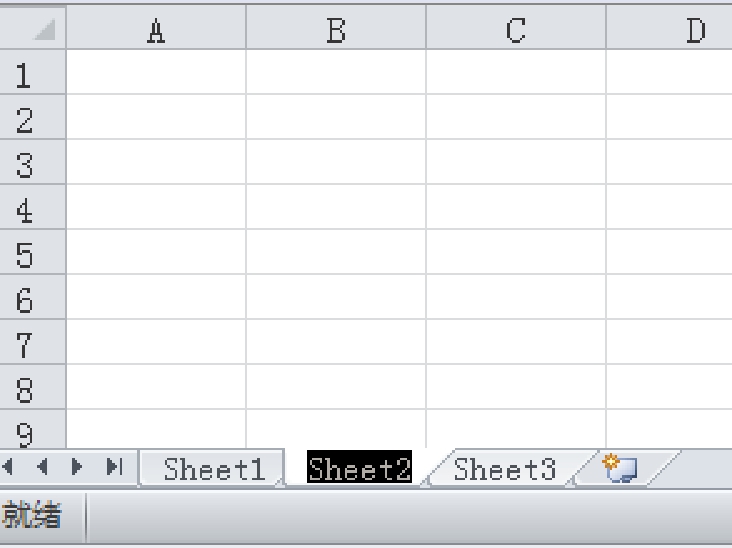Select column A header
732x548 pixels.
pyautogui.click(x=156, y=27)
